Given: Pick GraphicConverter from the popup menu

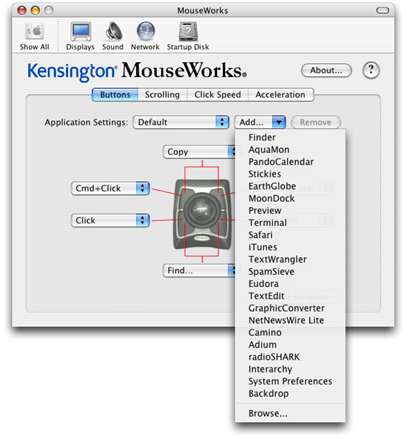Looking at the screenshot, I should click(x=290, y=308).
